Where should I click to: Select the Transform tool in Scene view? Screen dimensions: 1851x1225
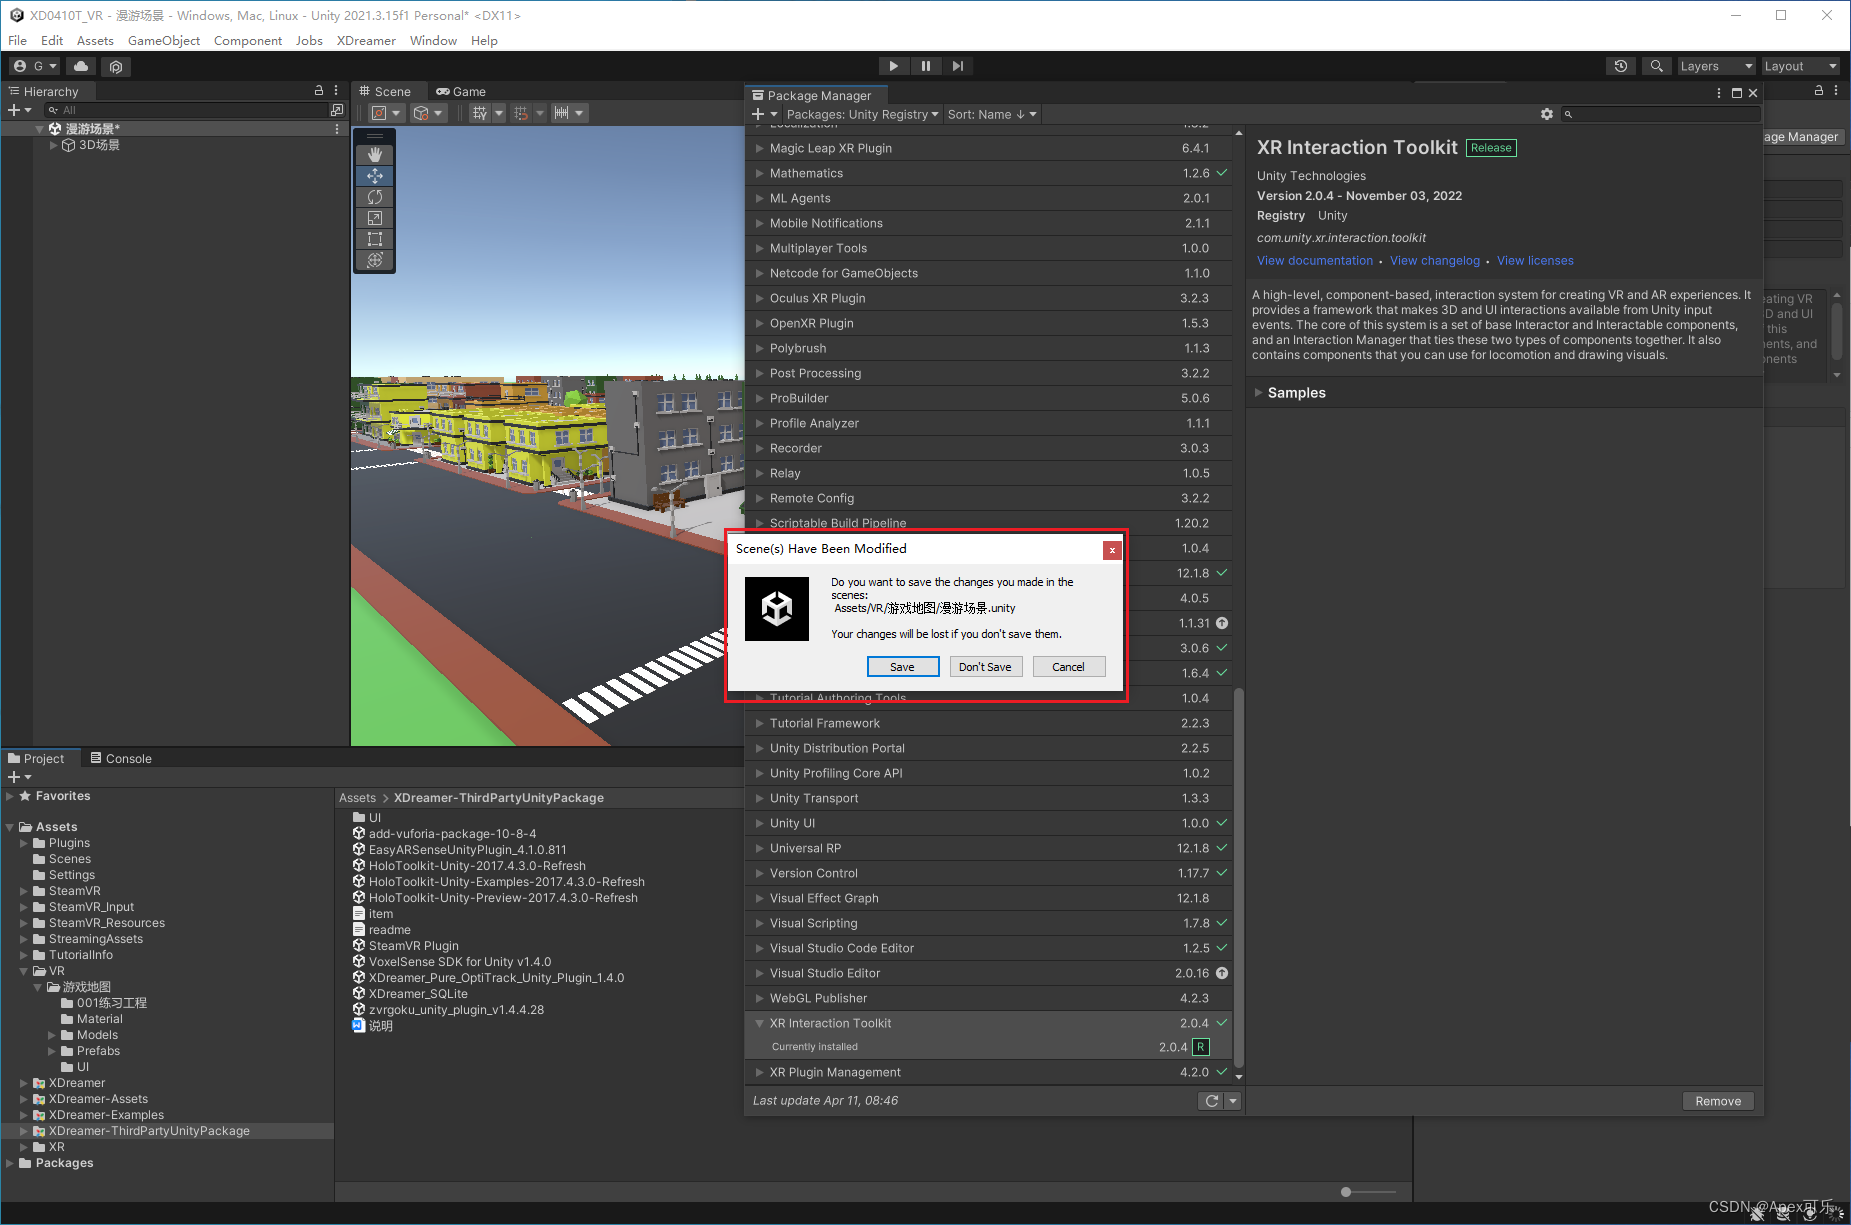coord(375,260)
